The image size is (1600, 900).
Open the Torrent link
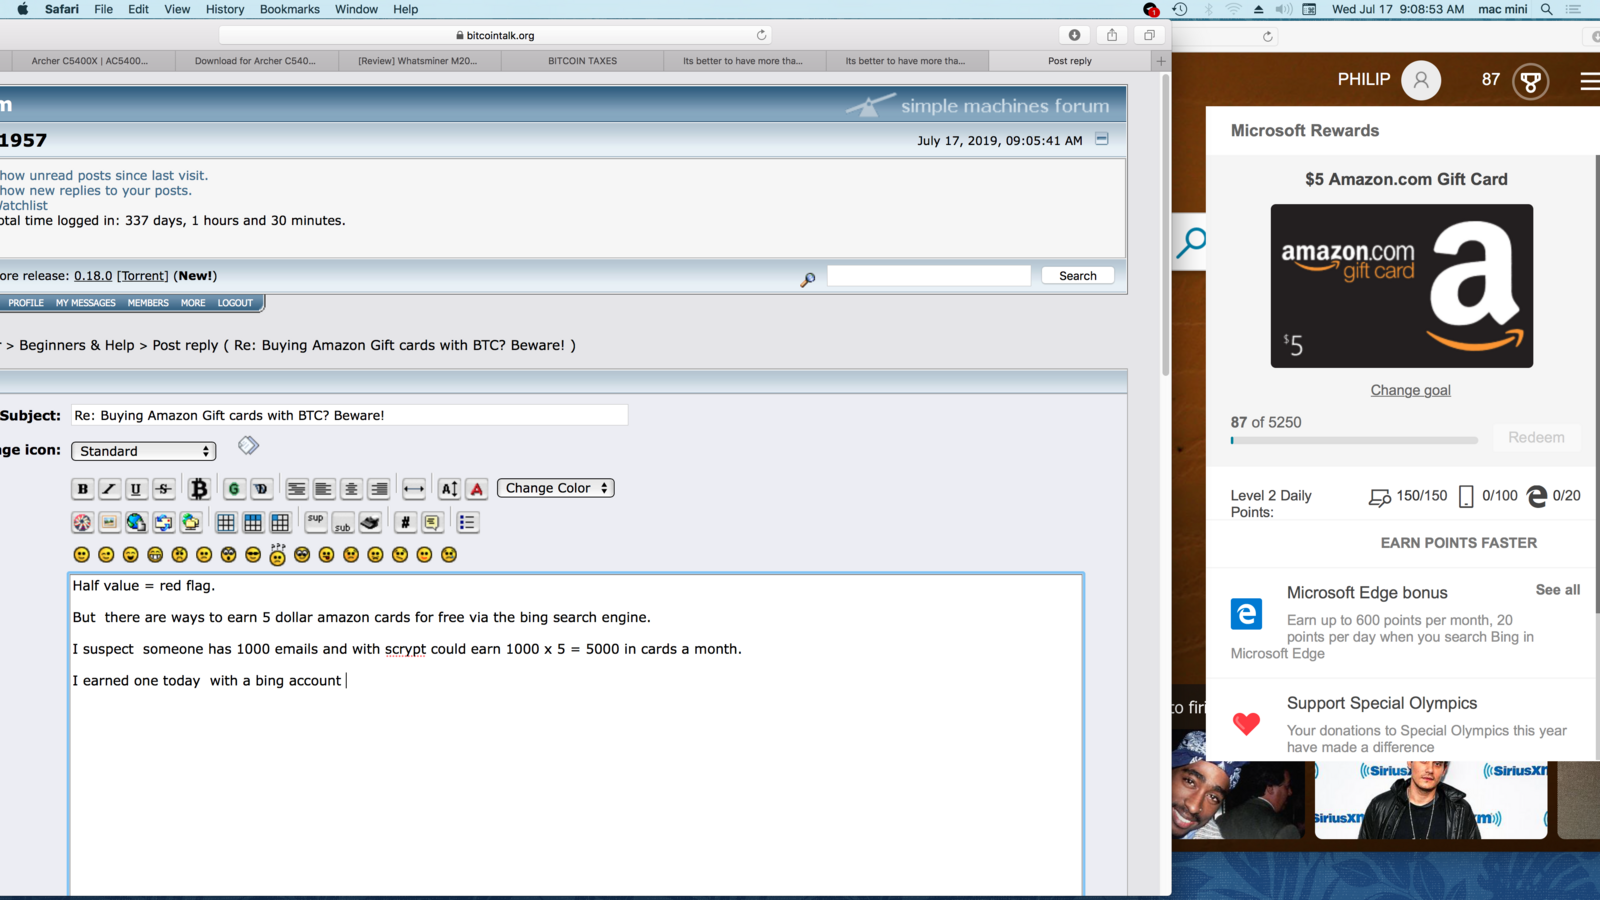[x=143, y=276]
